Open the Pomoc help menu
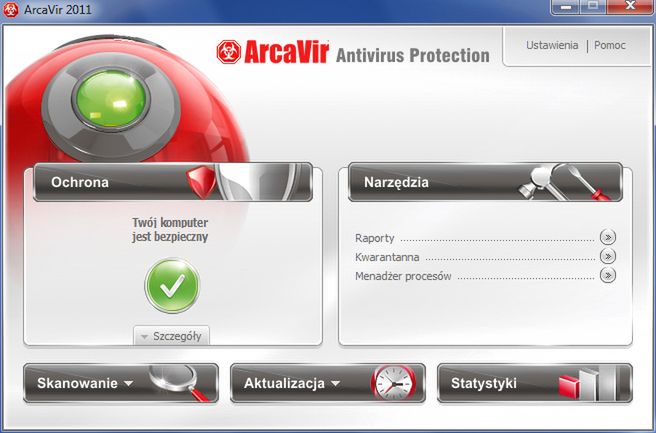656x433 pixels. tap(610, 45)
